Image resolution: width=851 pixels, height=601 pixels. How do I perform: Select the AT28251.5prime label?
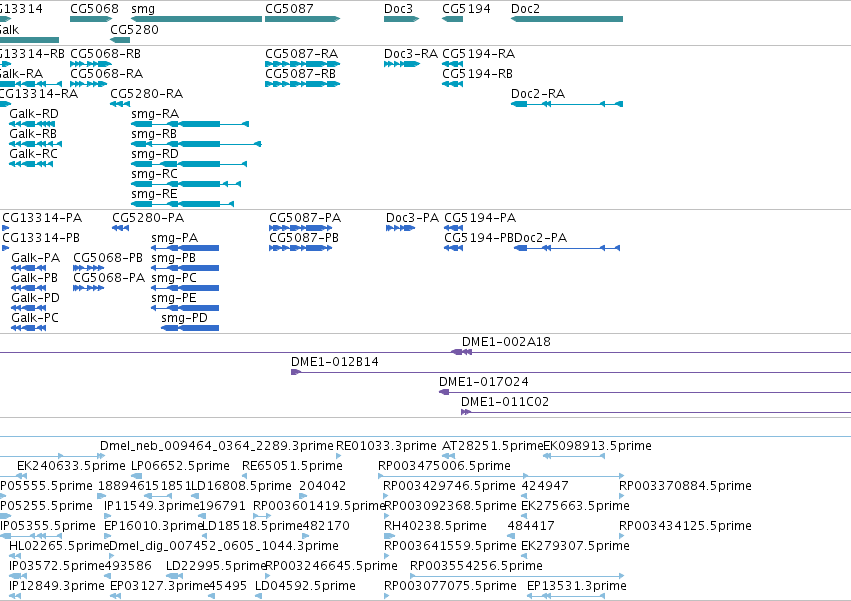pos(492,446)
